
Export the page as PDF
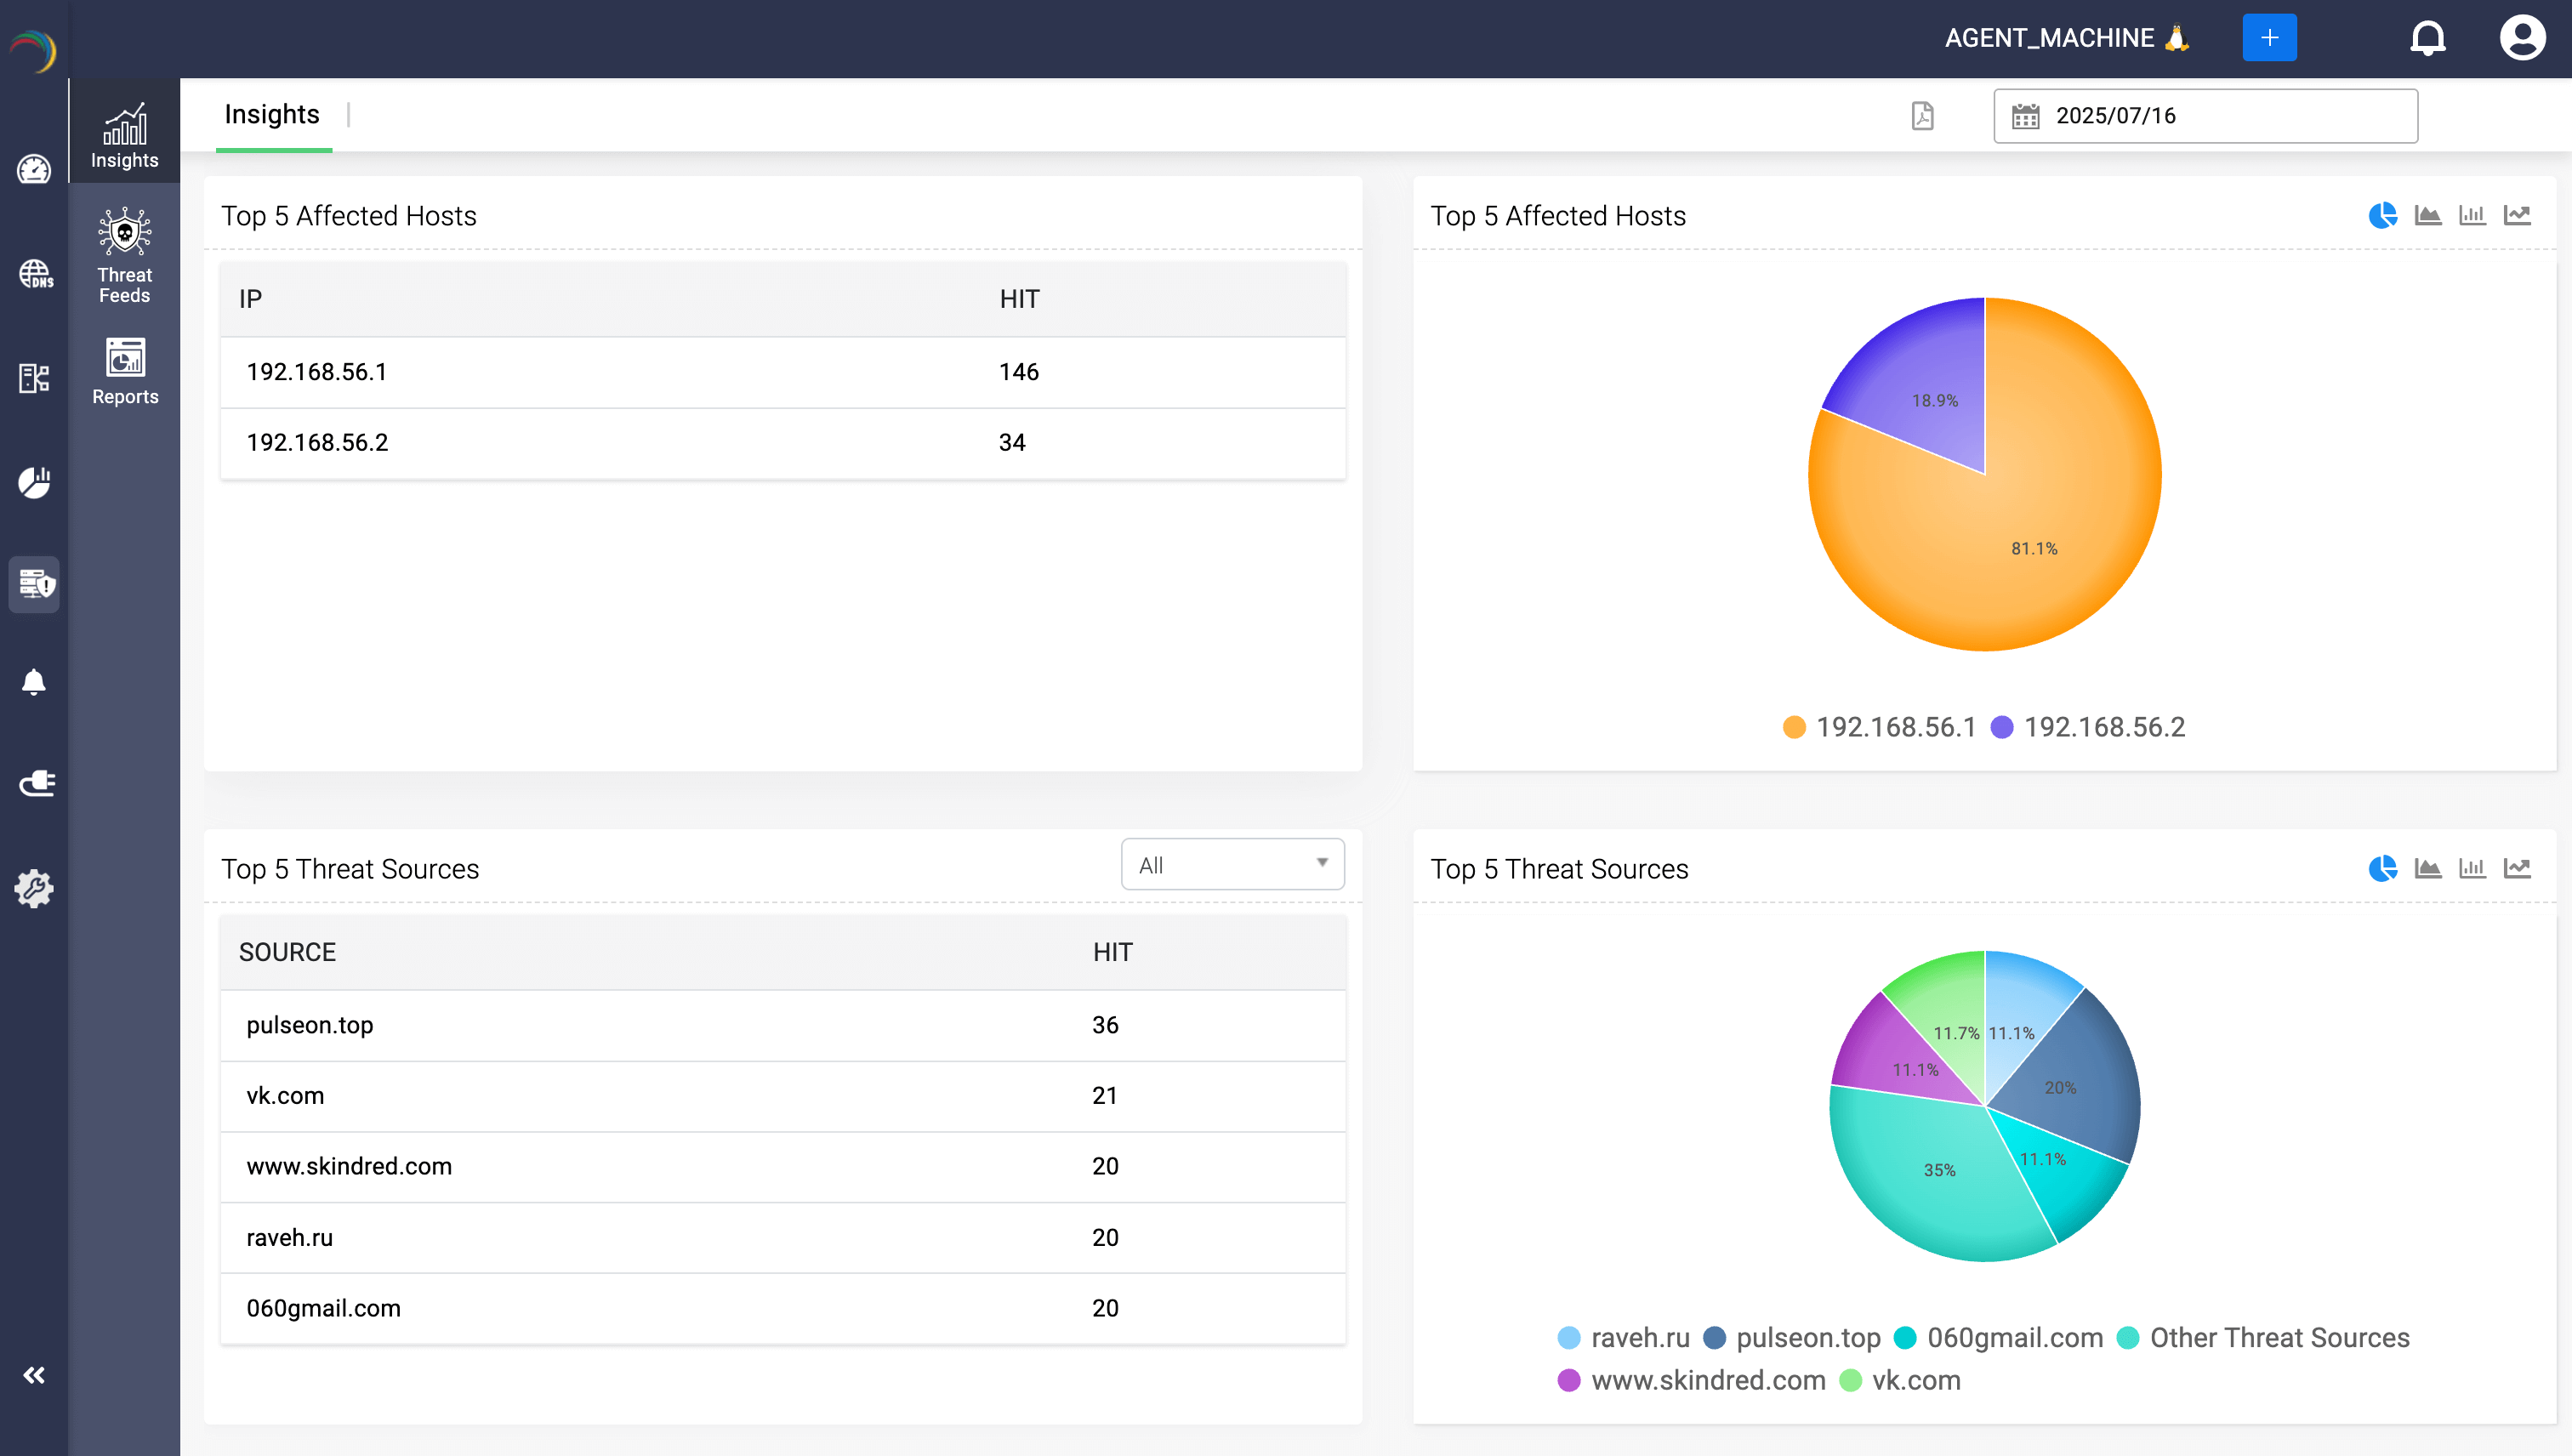(x=1923, y=115)
